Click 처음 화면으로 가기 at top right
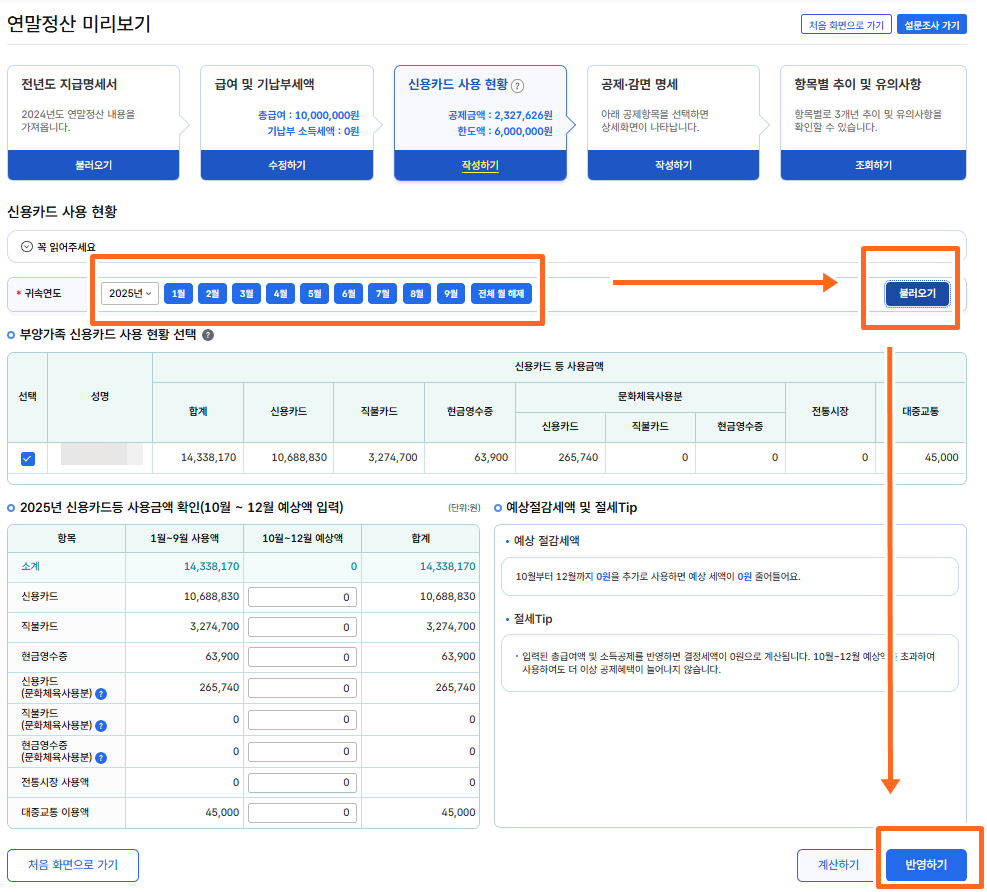The height and width of the screenshot is (892, 987). (x=846, y=25)
